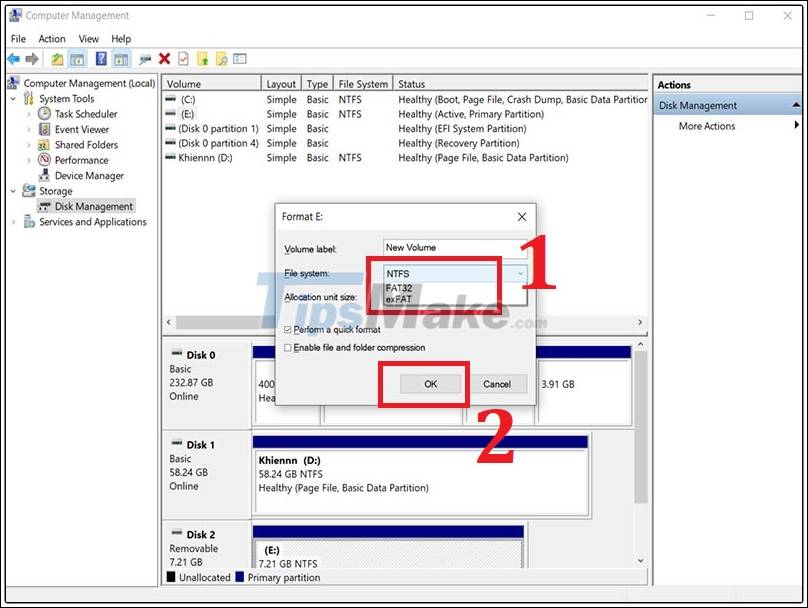Image resolution: width=808 pixels, height=608 pixels.
Task: Open the File system dropdown arrow
Action: click(x=519, y=273)
